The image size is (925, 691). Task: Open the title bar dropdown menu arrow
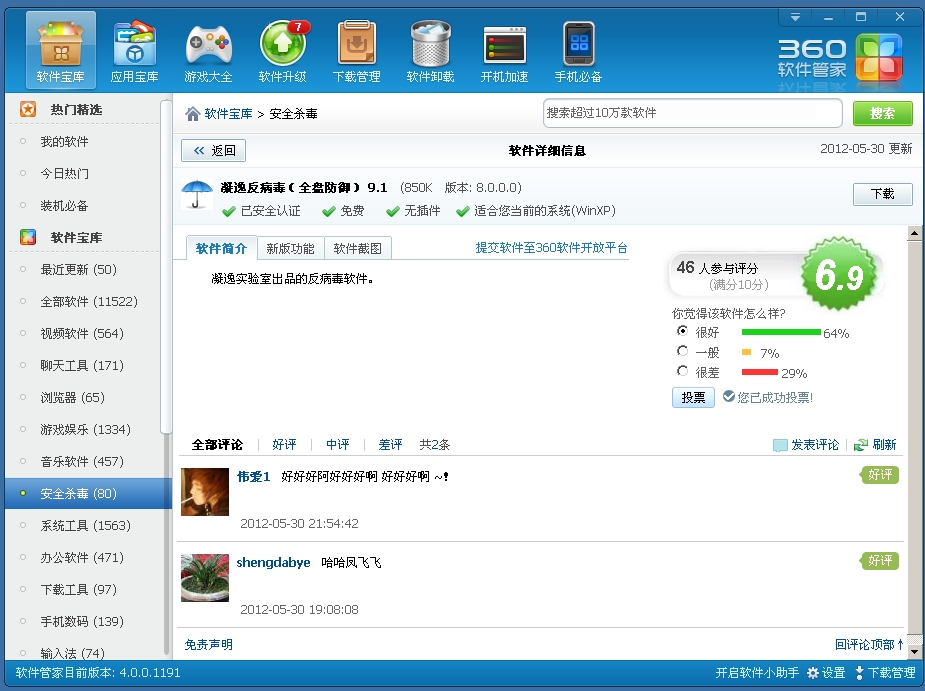tap(795, 17)
